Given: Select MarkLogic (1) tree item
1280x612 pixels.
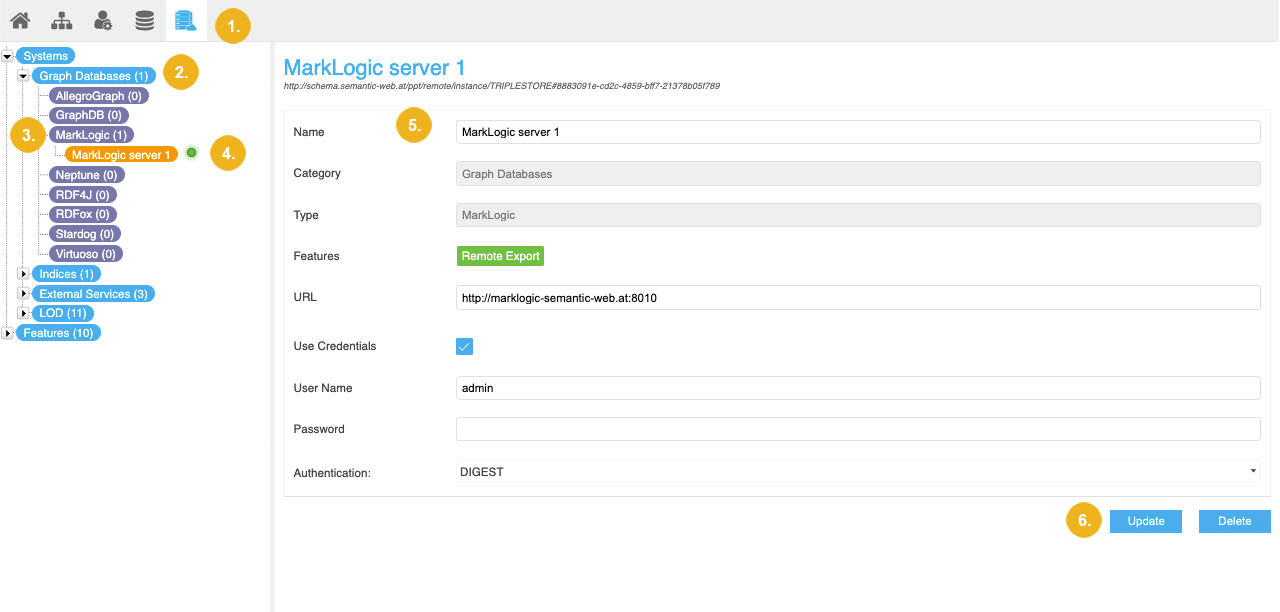Looking at the screenshot, I should [x=91, y=134].
